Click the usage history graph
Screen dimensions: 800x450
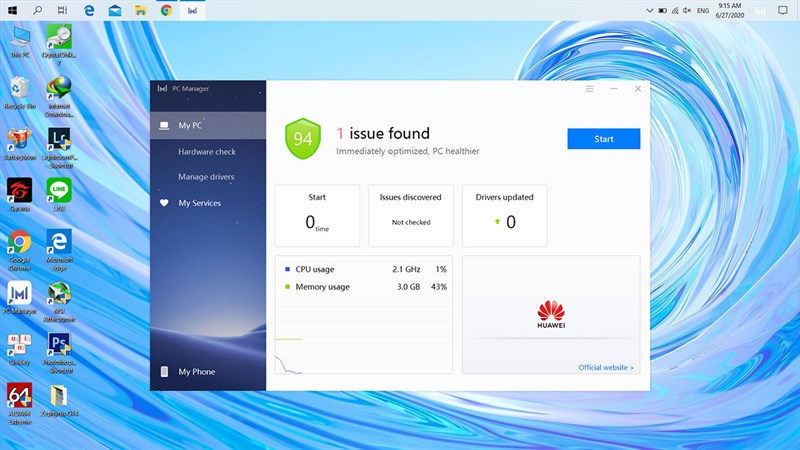[x=363, y=335]
